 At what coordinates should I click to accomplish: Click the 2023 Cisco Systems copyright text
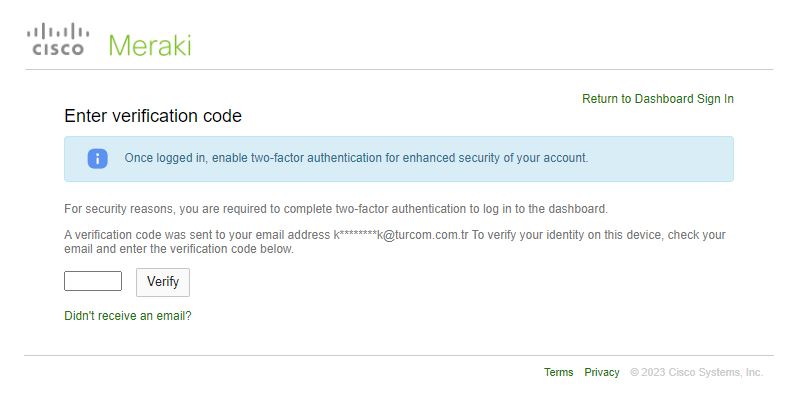(x=696, y=372)
